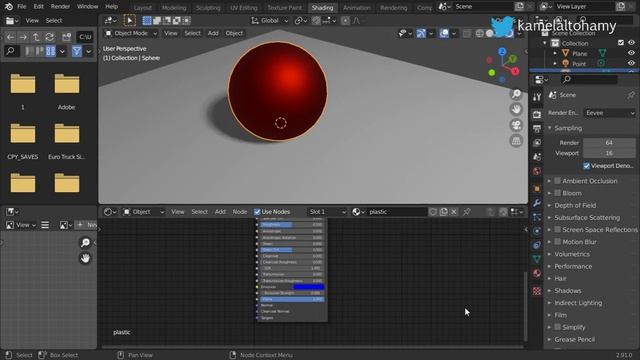Image resolution: width=640 pixels, height=360 pixels.
Task: Toggle the Use Nodes checkbox
Action: (257, 212)
